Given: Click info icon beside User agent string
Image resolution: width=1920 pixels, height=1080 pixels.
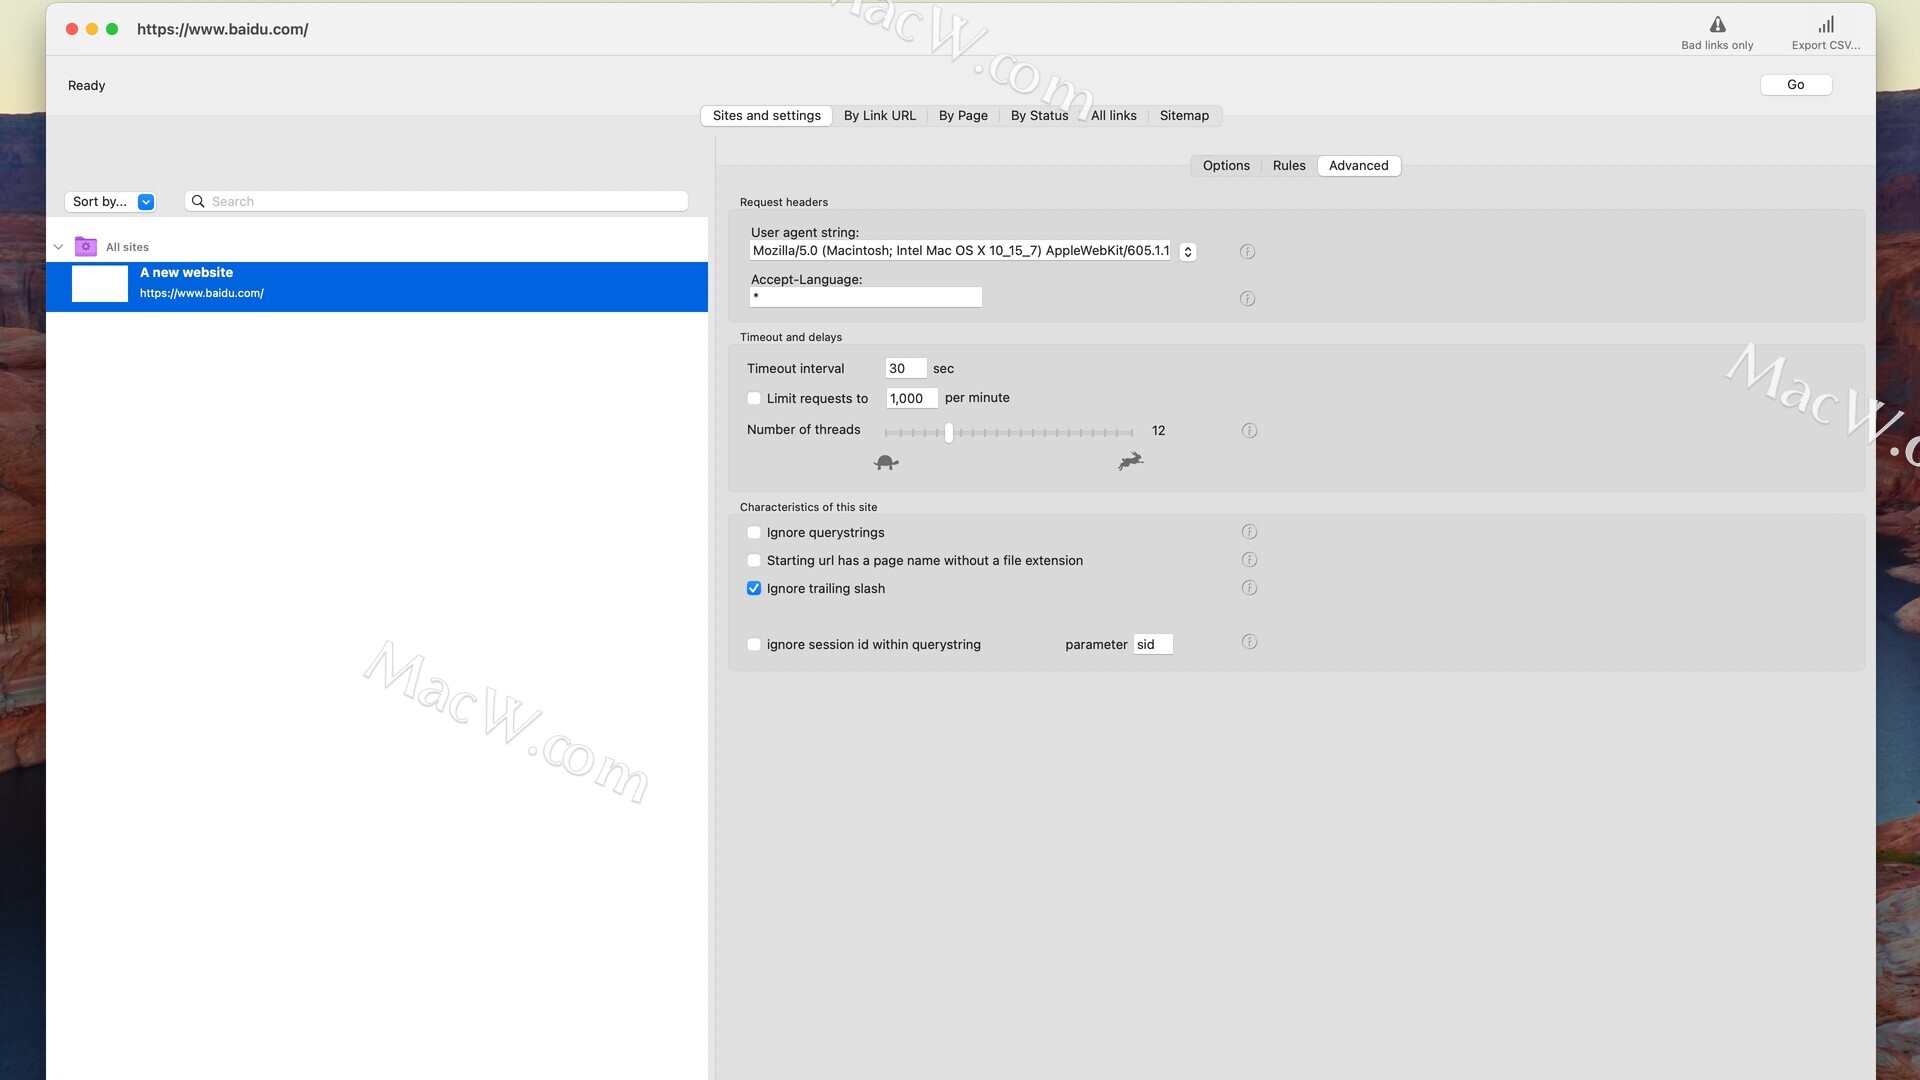Looking at the screenshot, I should pos(1247,252).
